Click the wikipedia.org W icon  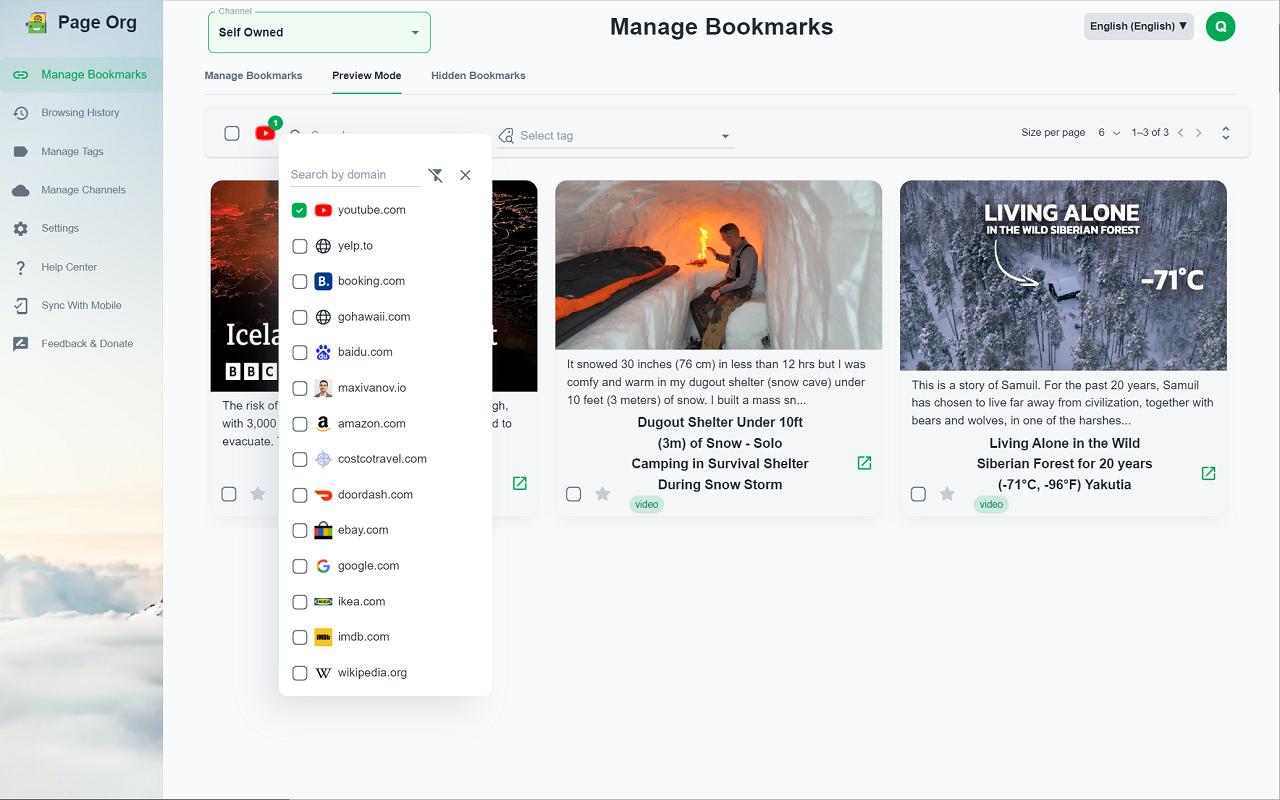tap(323, 673)
